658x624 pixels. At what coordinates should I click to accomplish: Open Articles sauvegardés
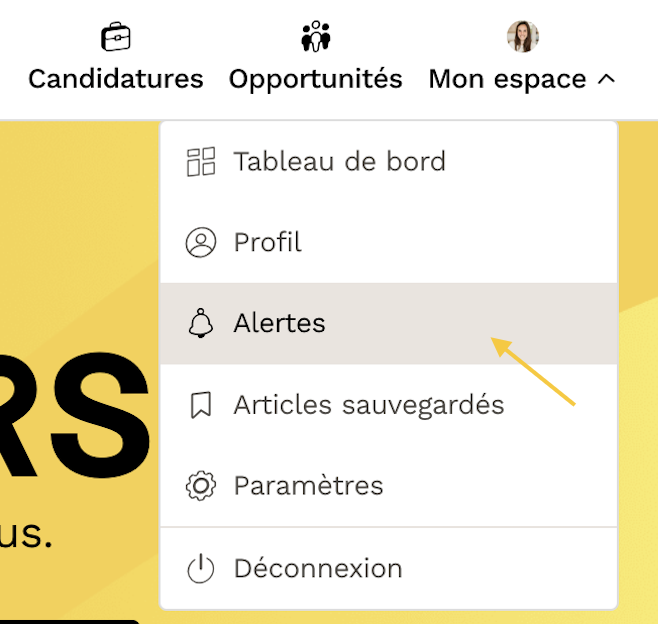(389, 405)
